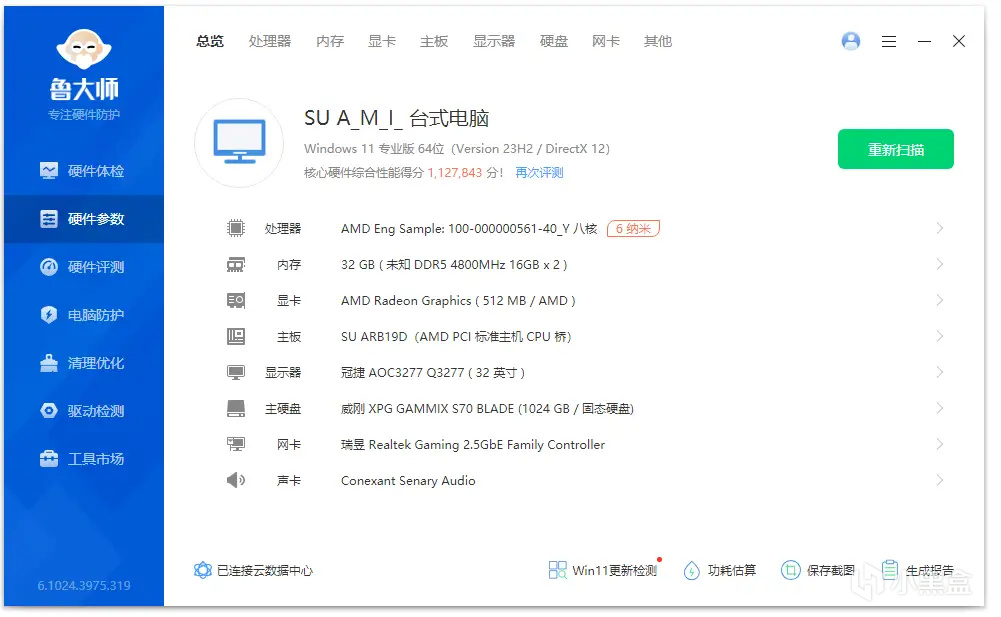Click the user account avatar icon
This screenshot has height=617, width=1001.
point(850,41)
